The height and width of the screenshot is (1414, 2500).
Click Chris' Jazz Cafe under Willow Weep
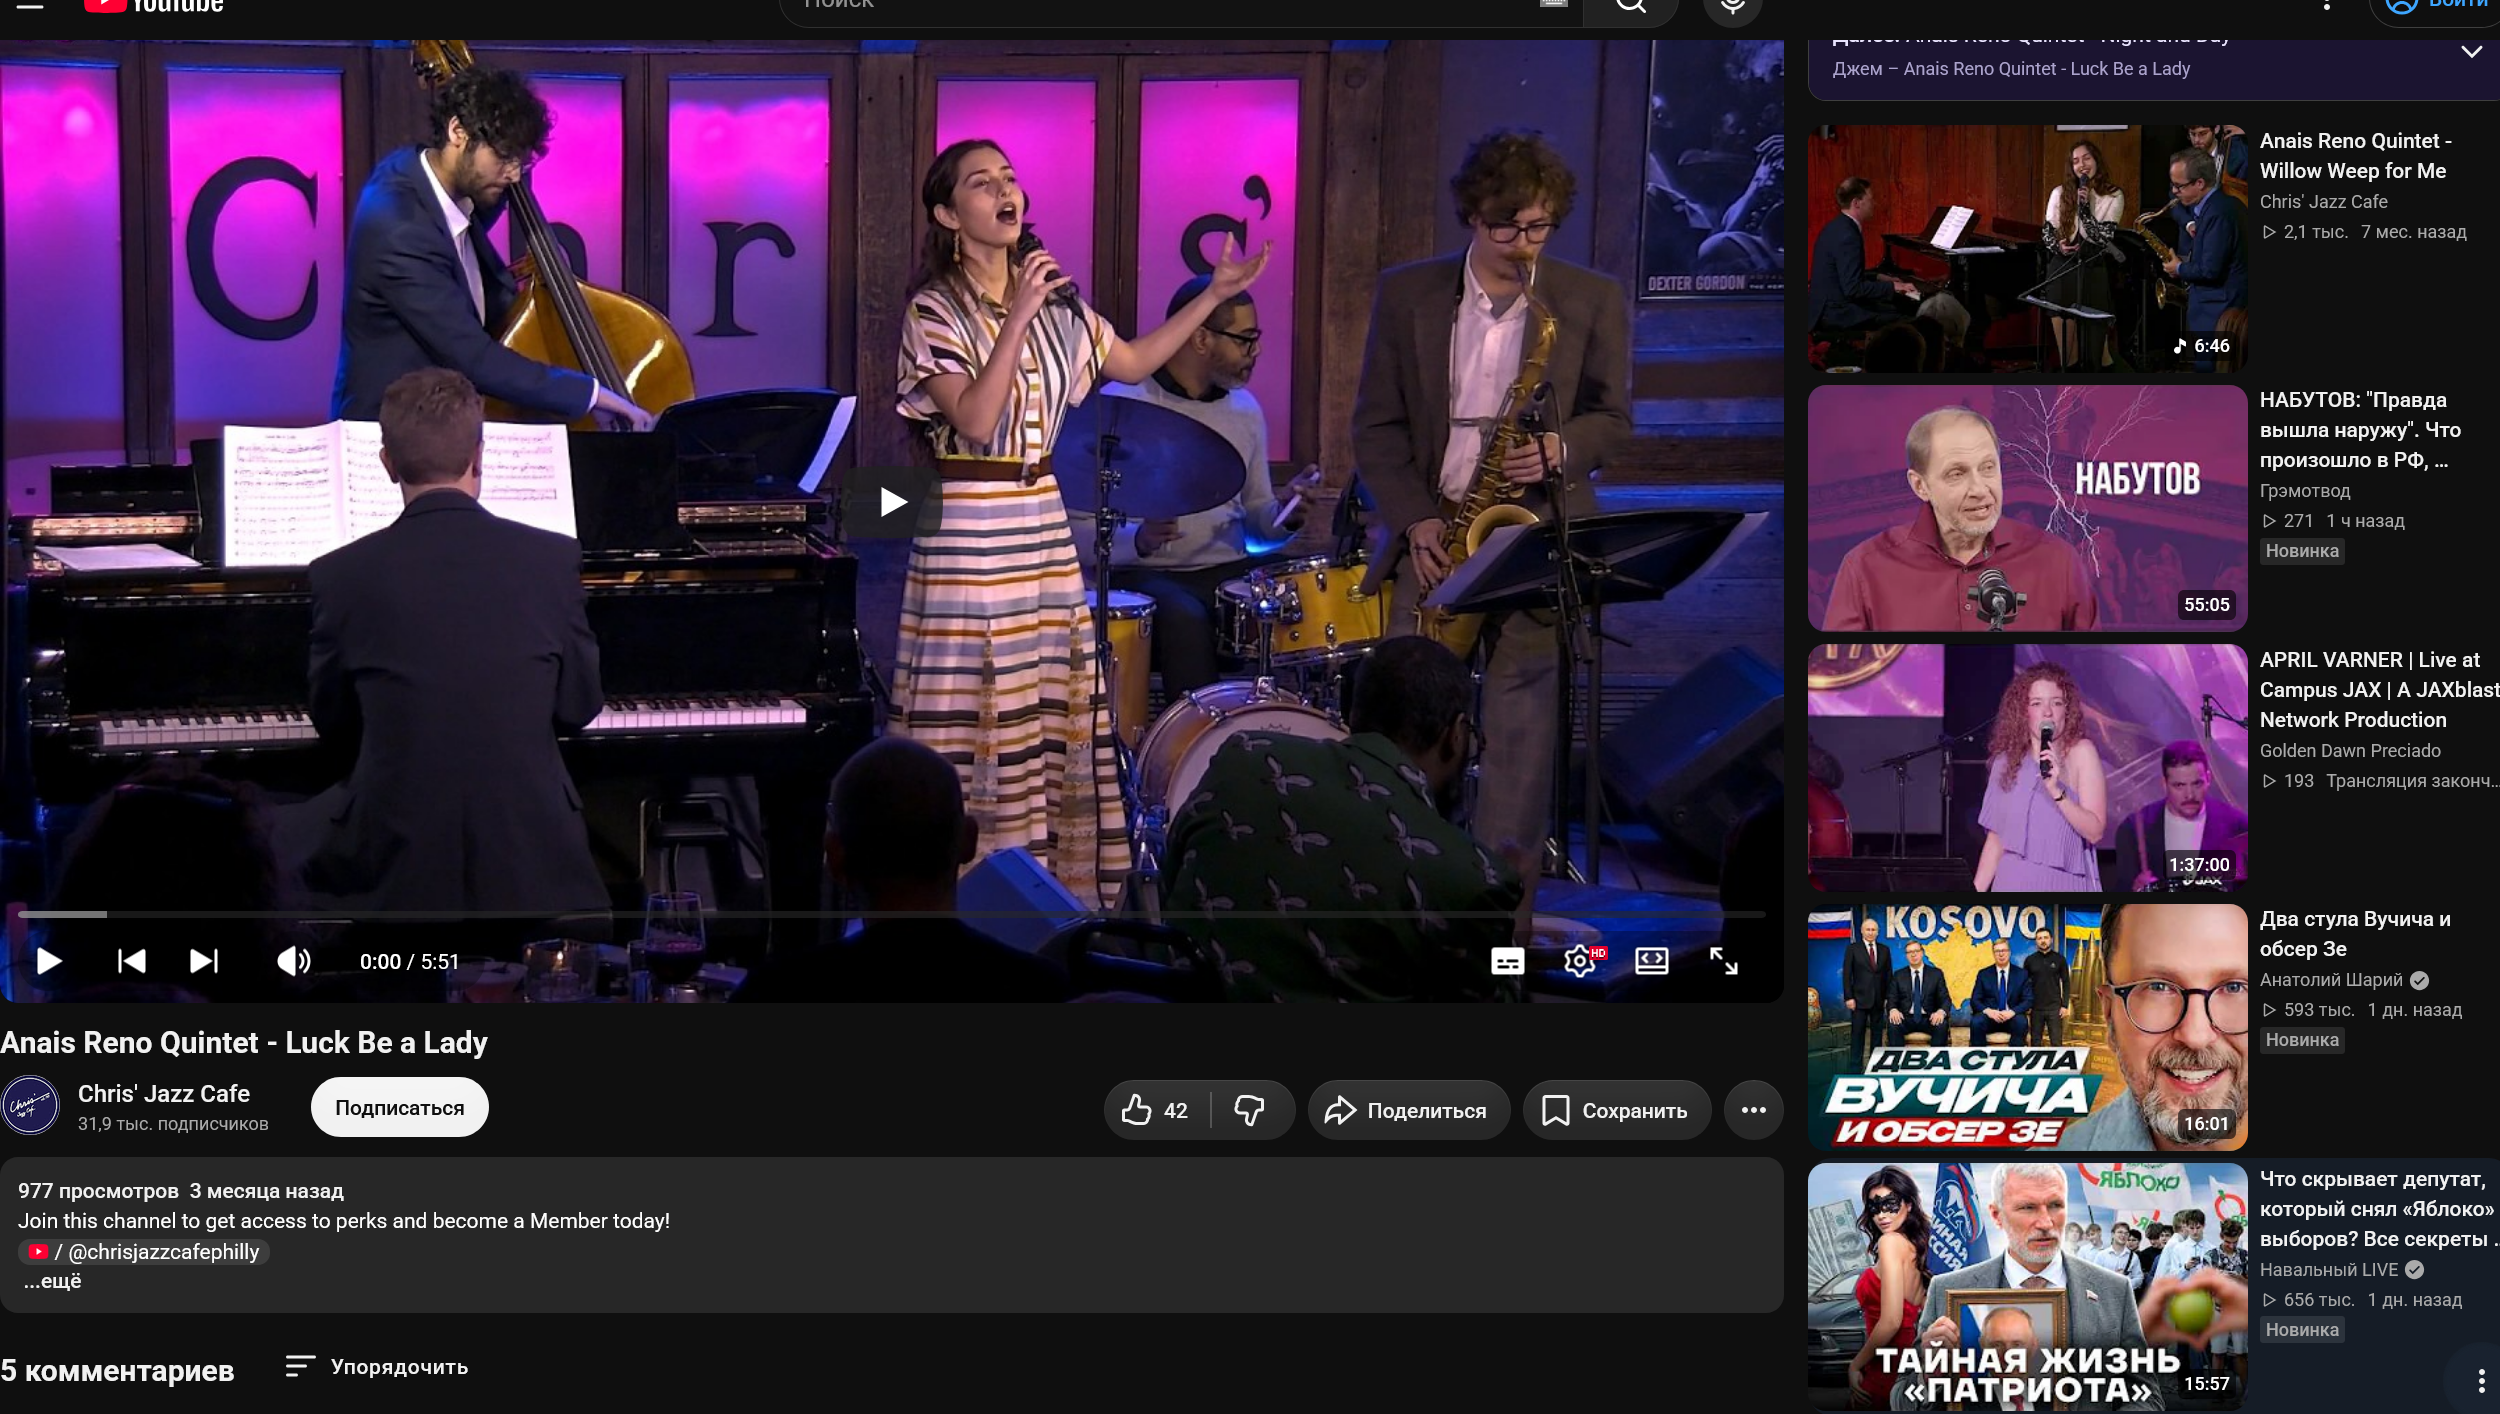pos(2323,202)
